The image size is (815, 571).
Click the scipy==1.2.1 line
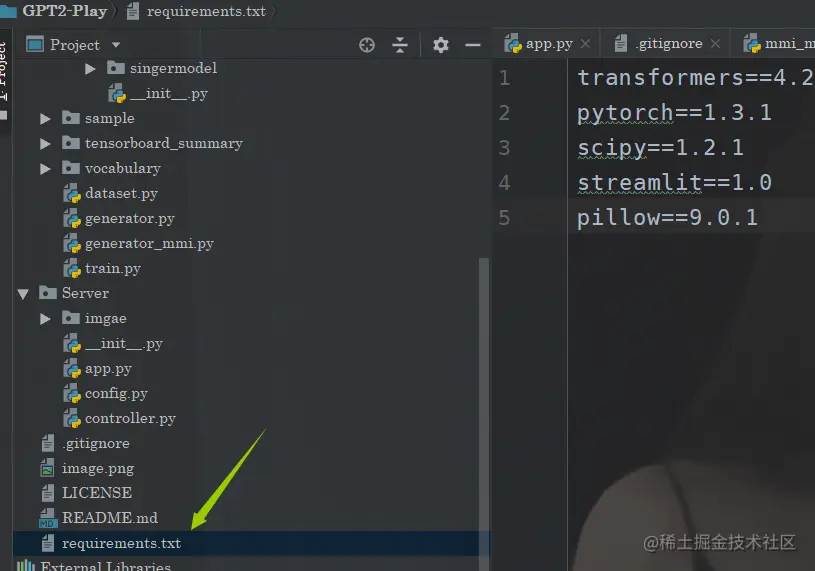coord(660,148)
